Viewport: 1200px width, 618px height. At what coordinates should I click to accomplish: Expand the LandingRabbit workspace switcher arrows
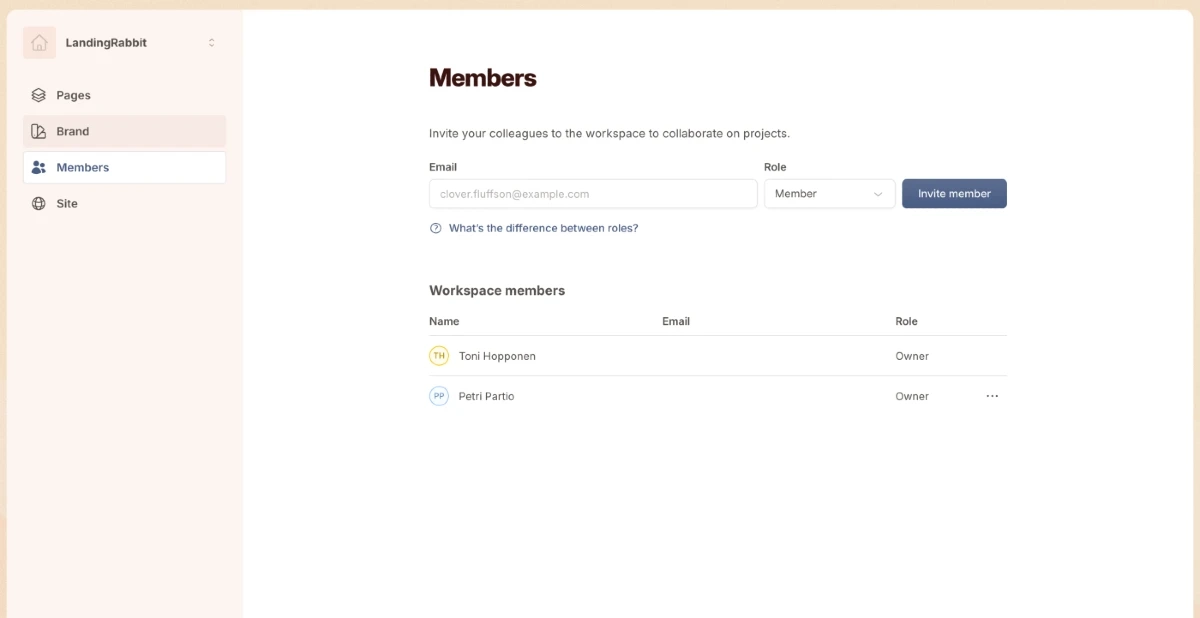point(211,43)
